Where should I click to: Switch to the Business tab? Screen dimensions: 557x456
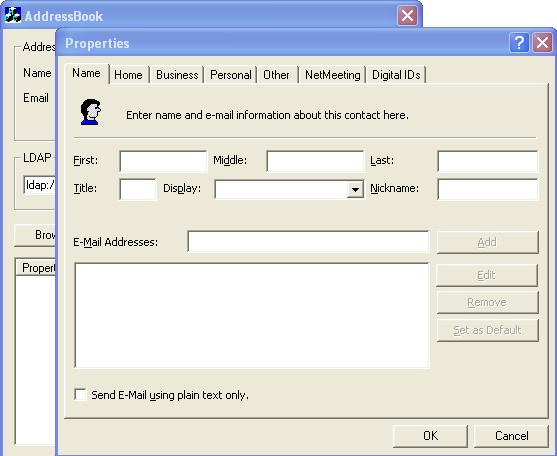(177, 75)
